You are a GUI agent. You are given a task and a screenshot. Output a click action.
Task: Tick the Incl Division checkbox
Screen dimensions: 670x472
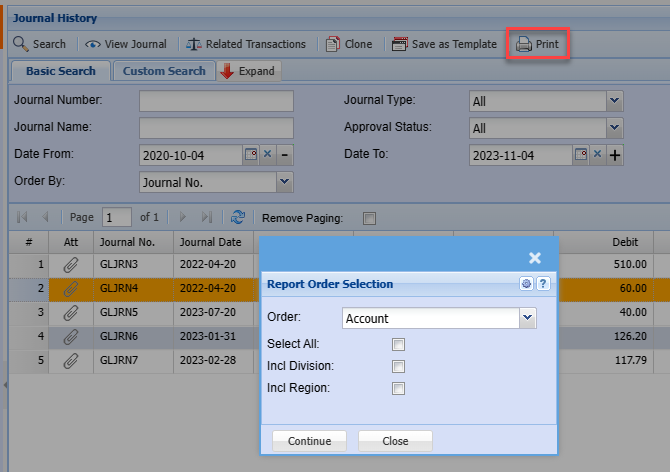[398, 366]
